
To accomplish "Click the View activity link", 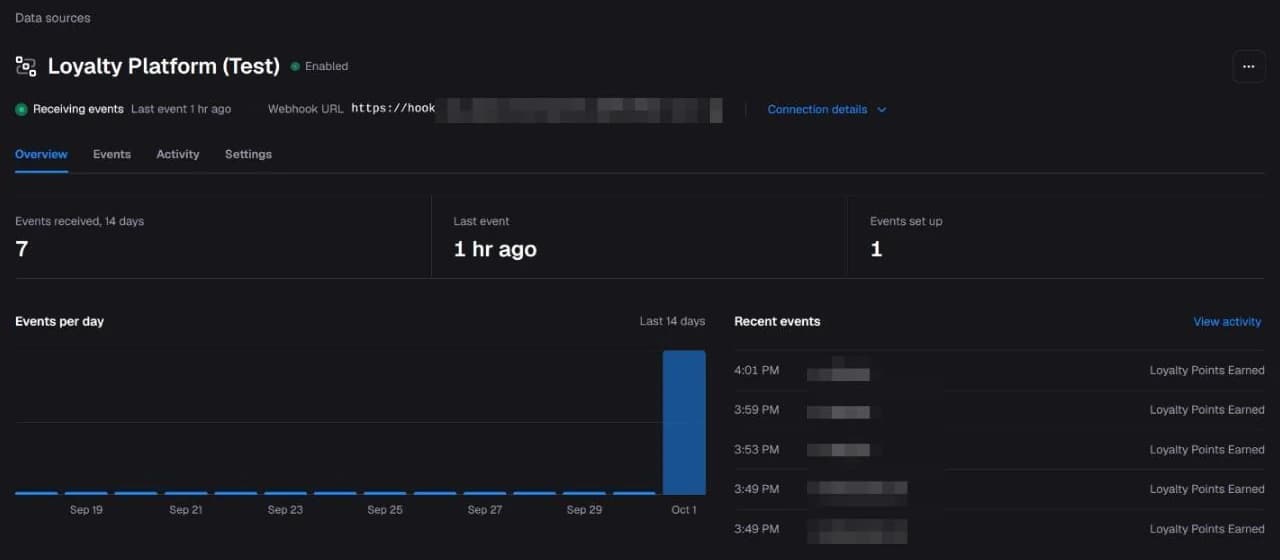I will click(x=1227, y=321).
